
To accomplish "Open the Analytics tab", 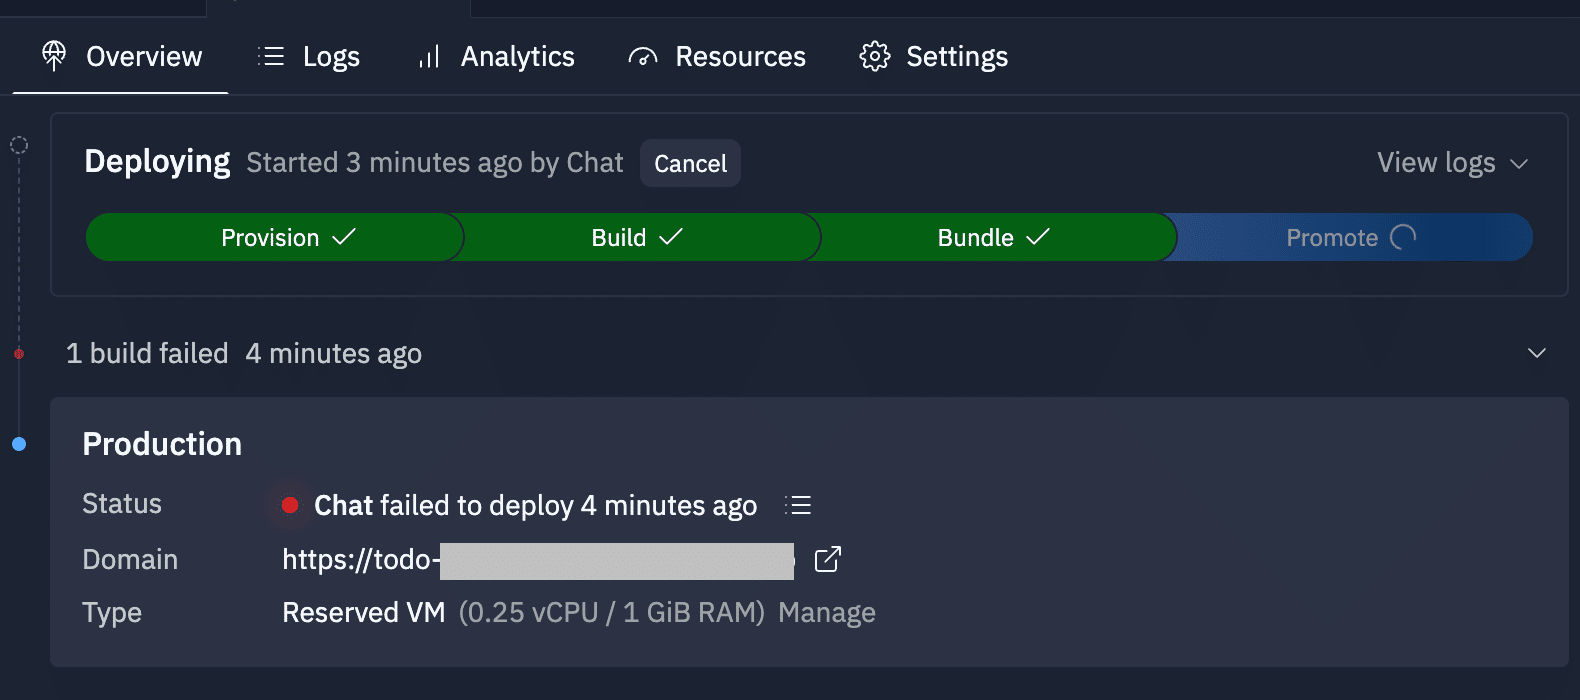I will click(x=517, y=57).
